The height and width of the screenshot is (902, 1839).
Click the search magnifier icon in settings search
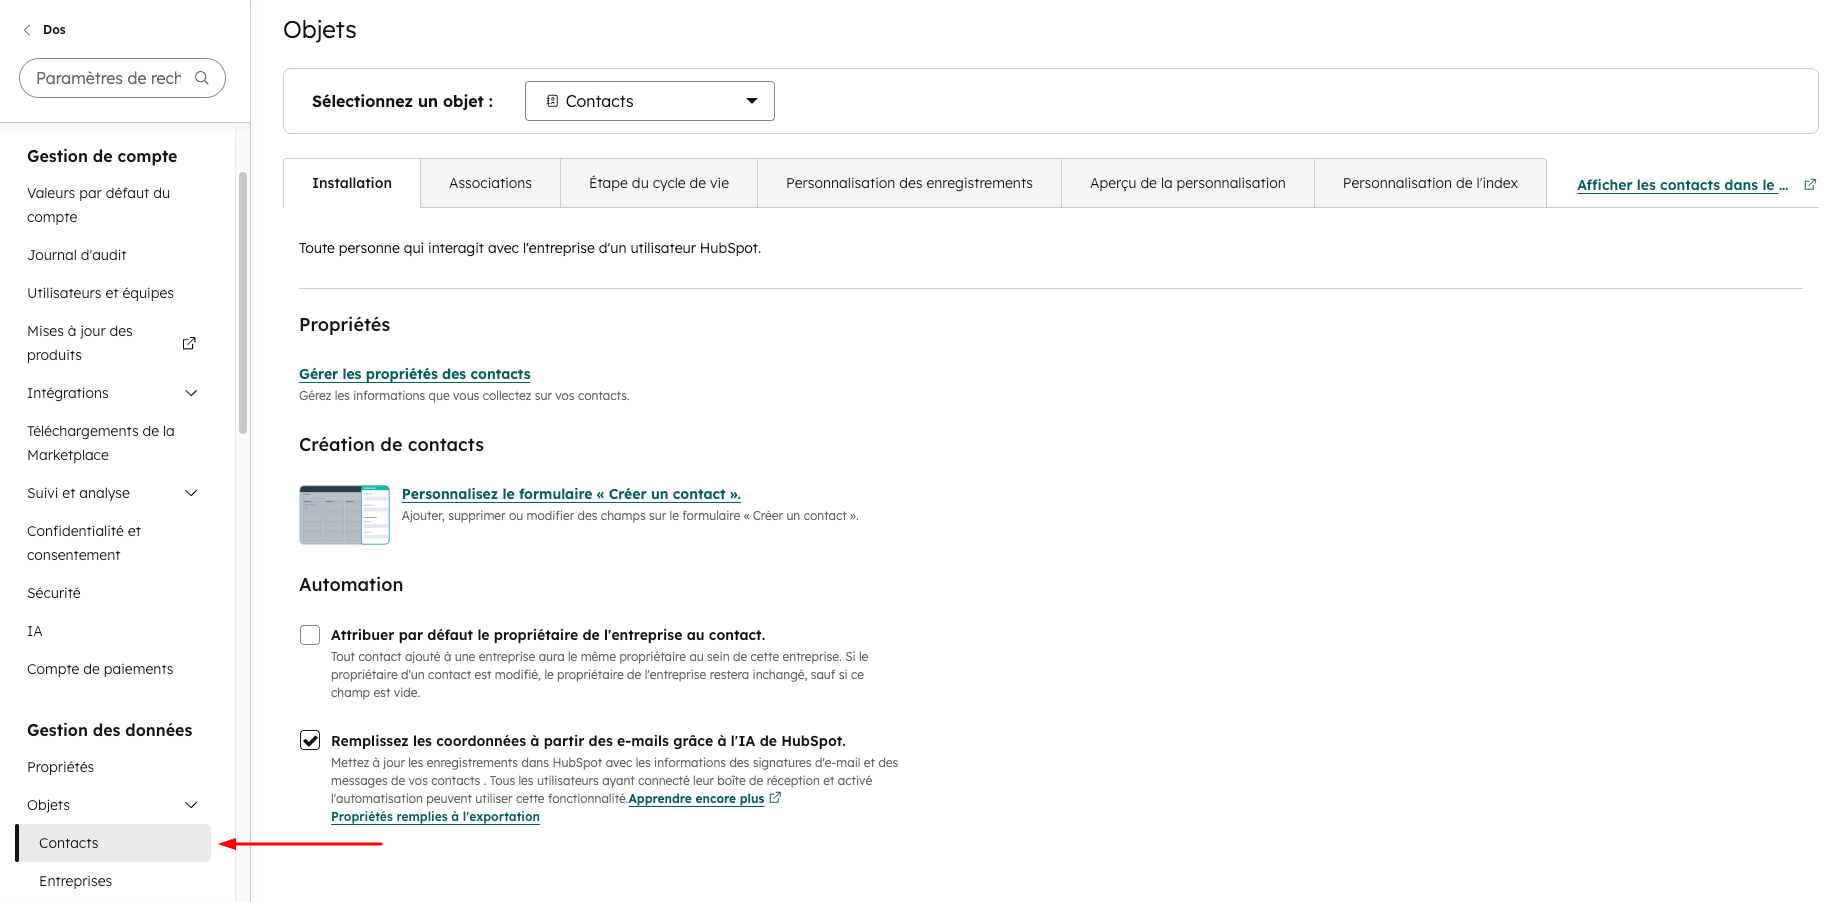tap(202, 78)
